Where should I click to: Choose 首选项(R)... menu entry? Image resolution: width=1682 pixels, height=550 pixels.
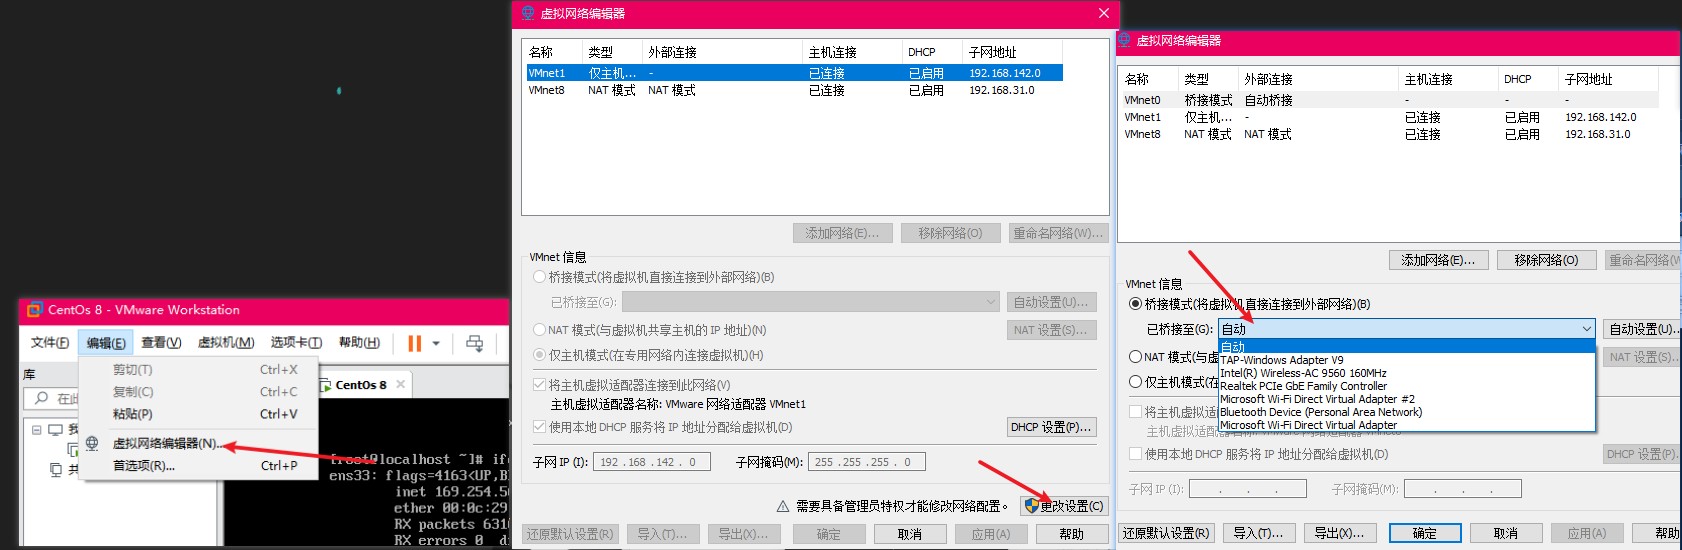tap(199, 466)
